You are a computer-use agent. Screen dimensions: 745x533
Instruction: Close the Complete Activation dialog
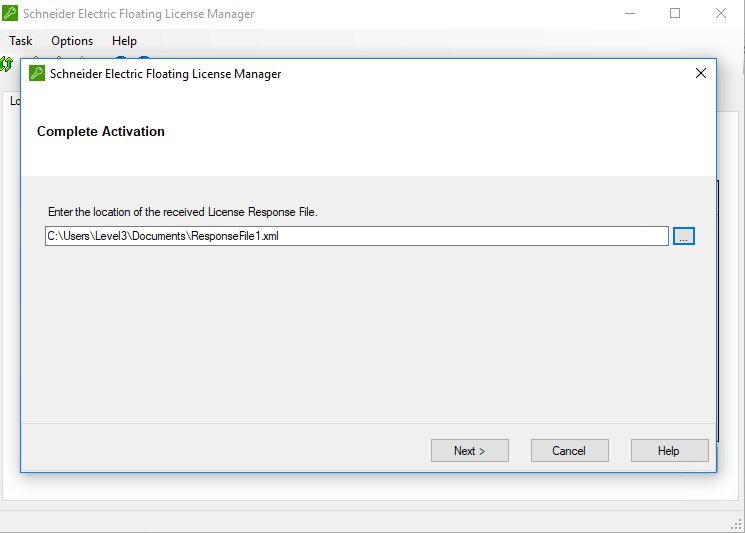pyautogui.click(x=700, y=73)
